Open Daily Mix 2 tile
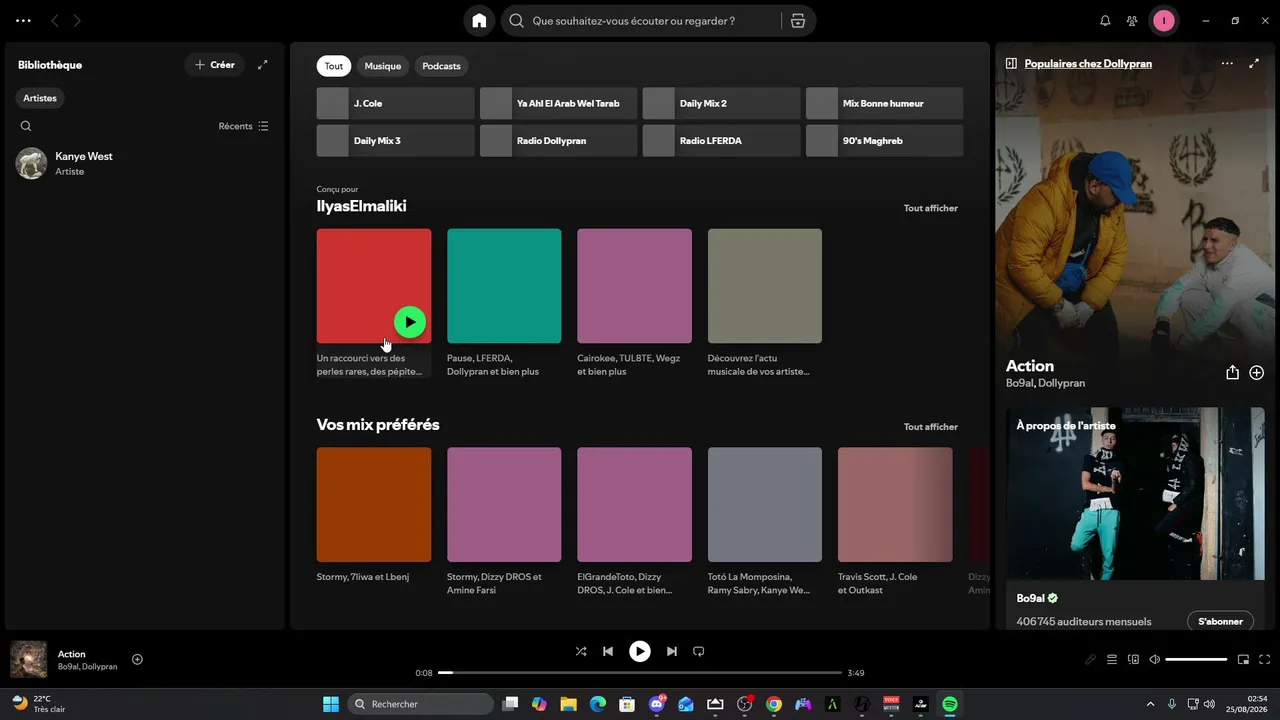This screenshot has height=720, width=1280. coord(721,103)
